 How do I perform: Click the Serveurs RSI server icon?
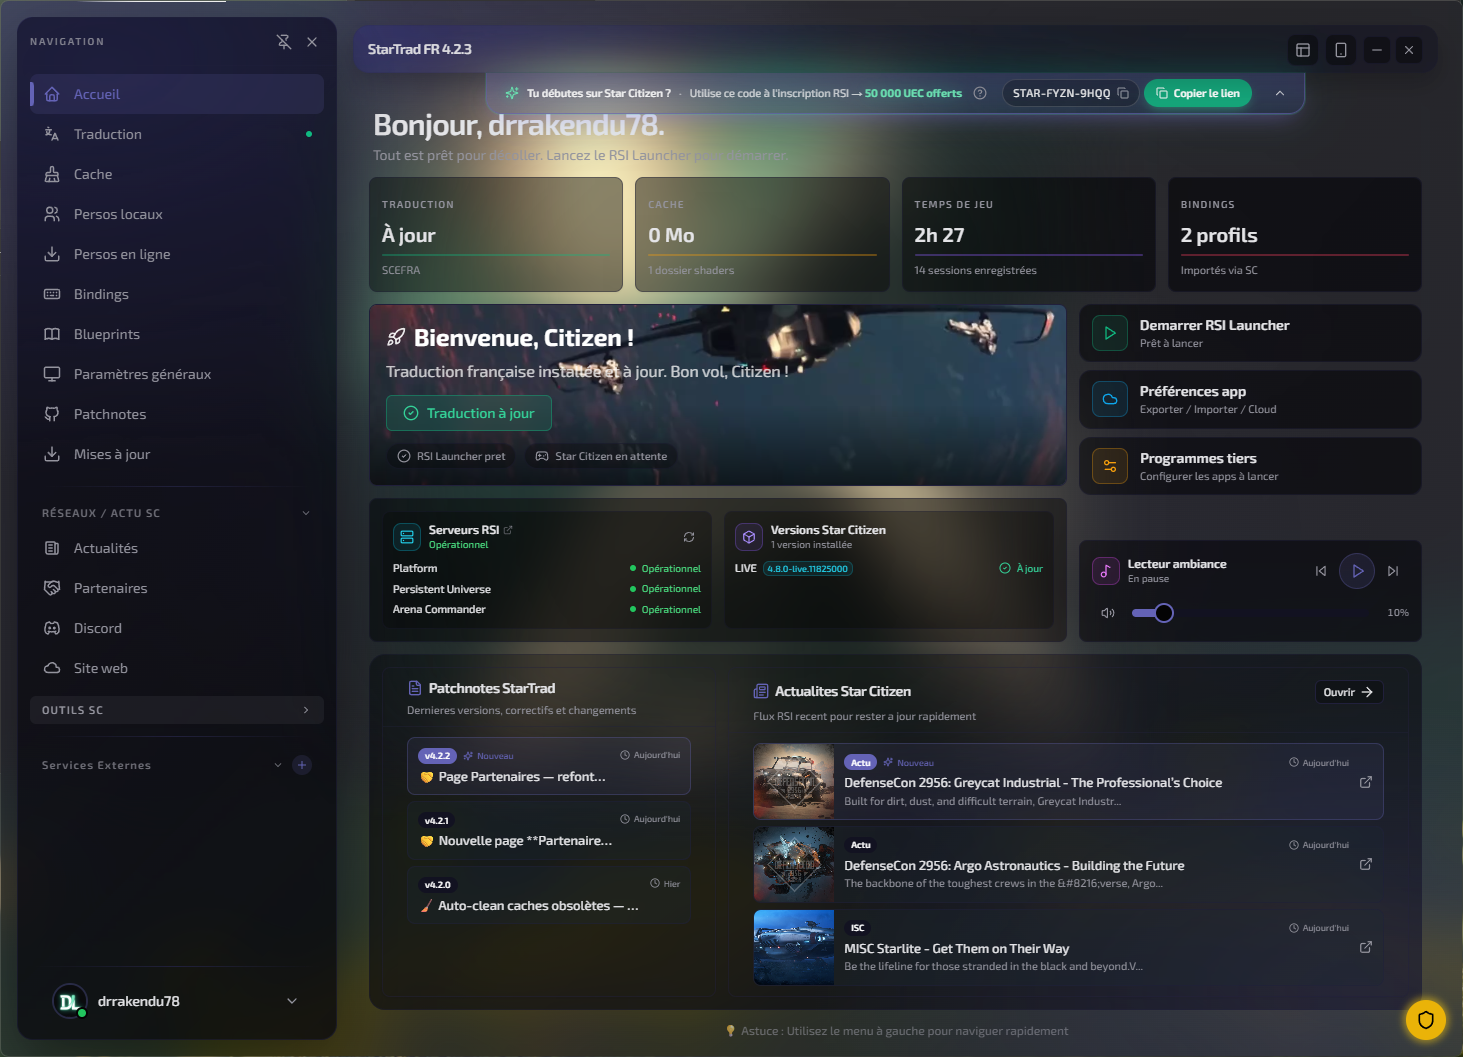pos(407,537)
